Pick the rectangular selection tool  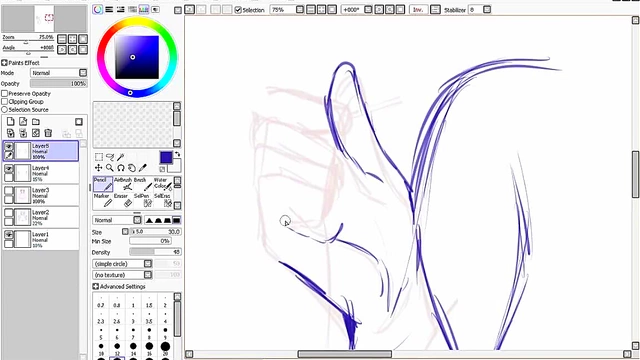tap(99, 157)
